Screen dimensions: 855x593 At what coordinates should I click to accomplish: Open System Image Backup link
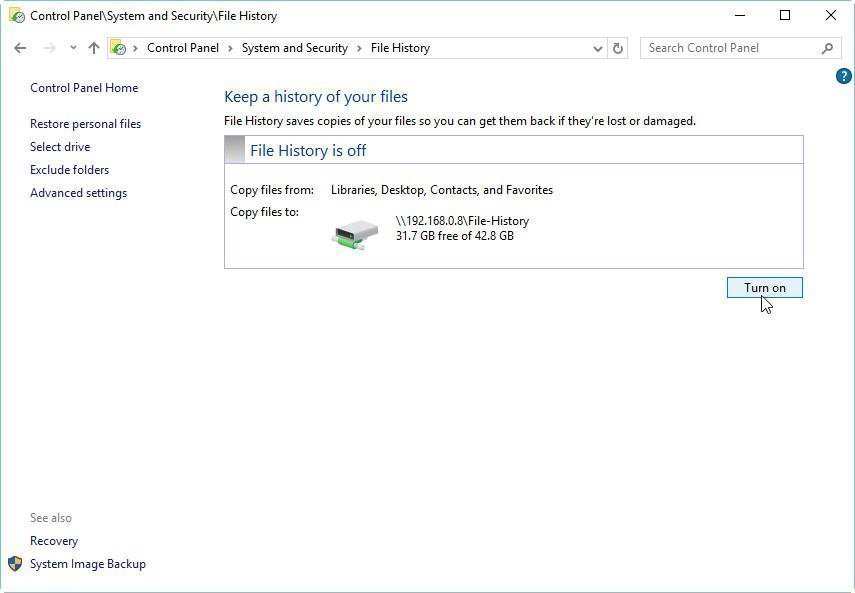pyautogui.click(x=88, y=564)
